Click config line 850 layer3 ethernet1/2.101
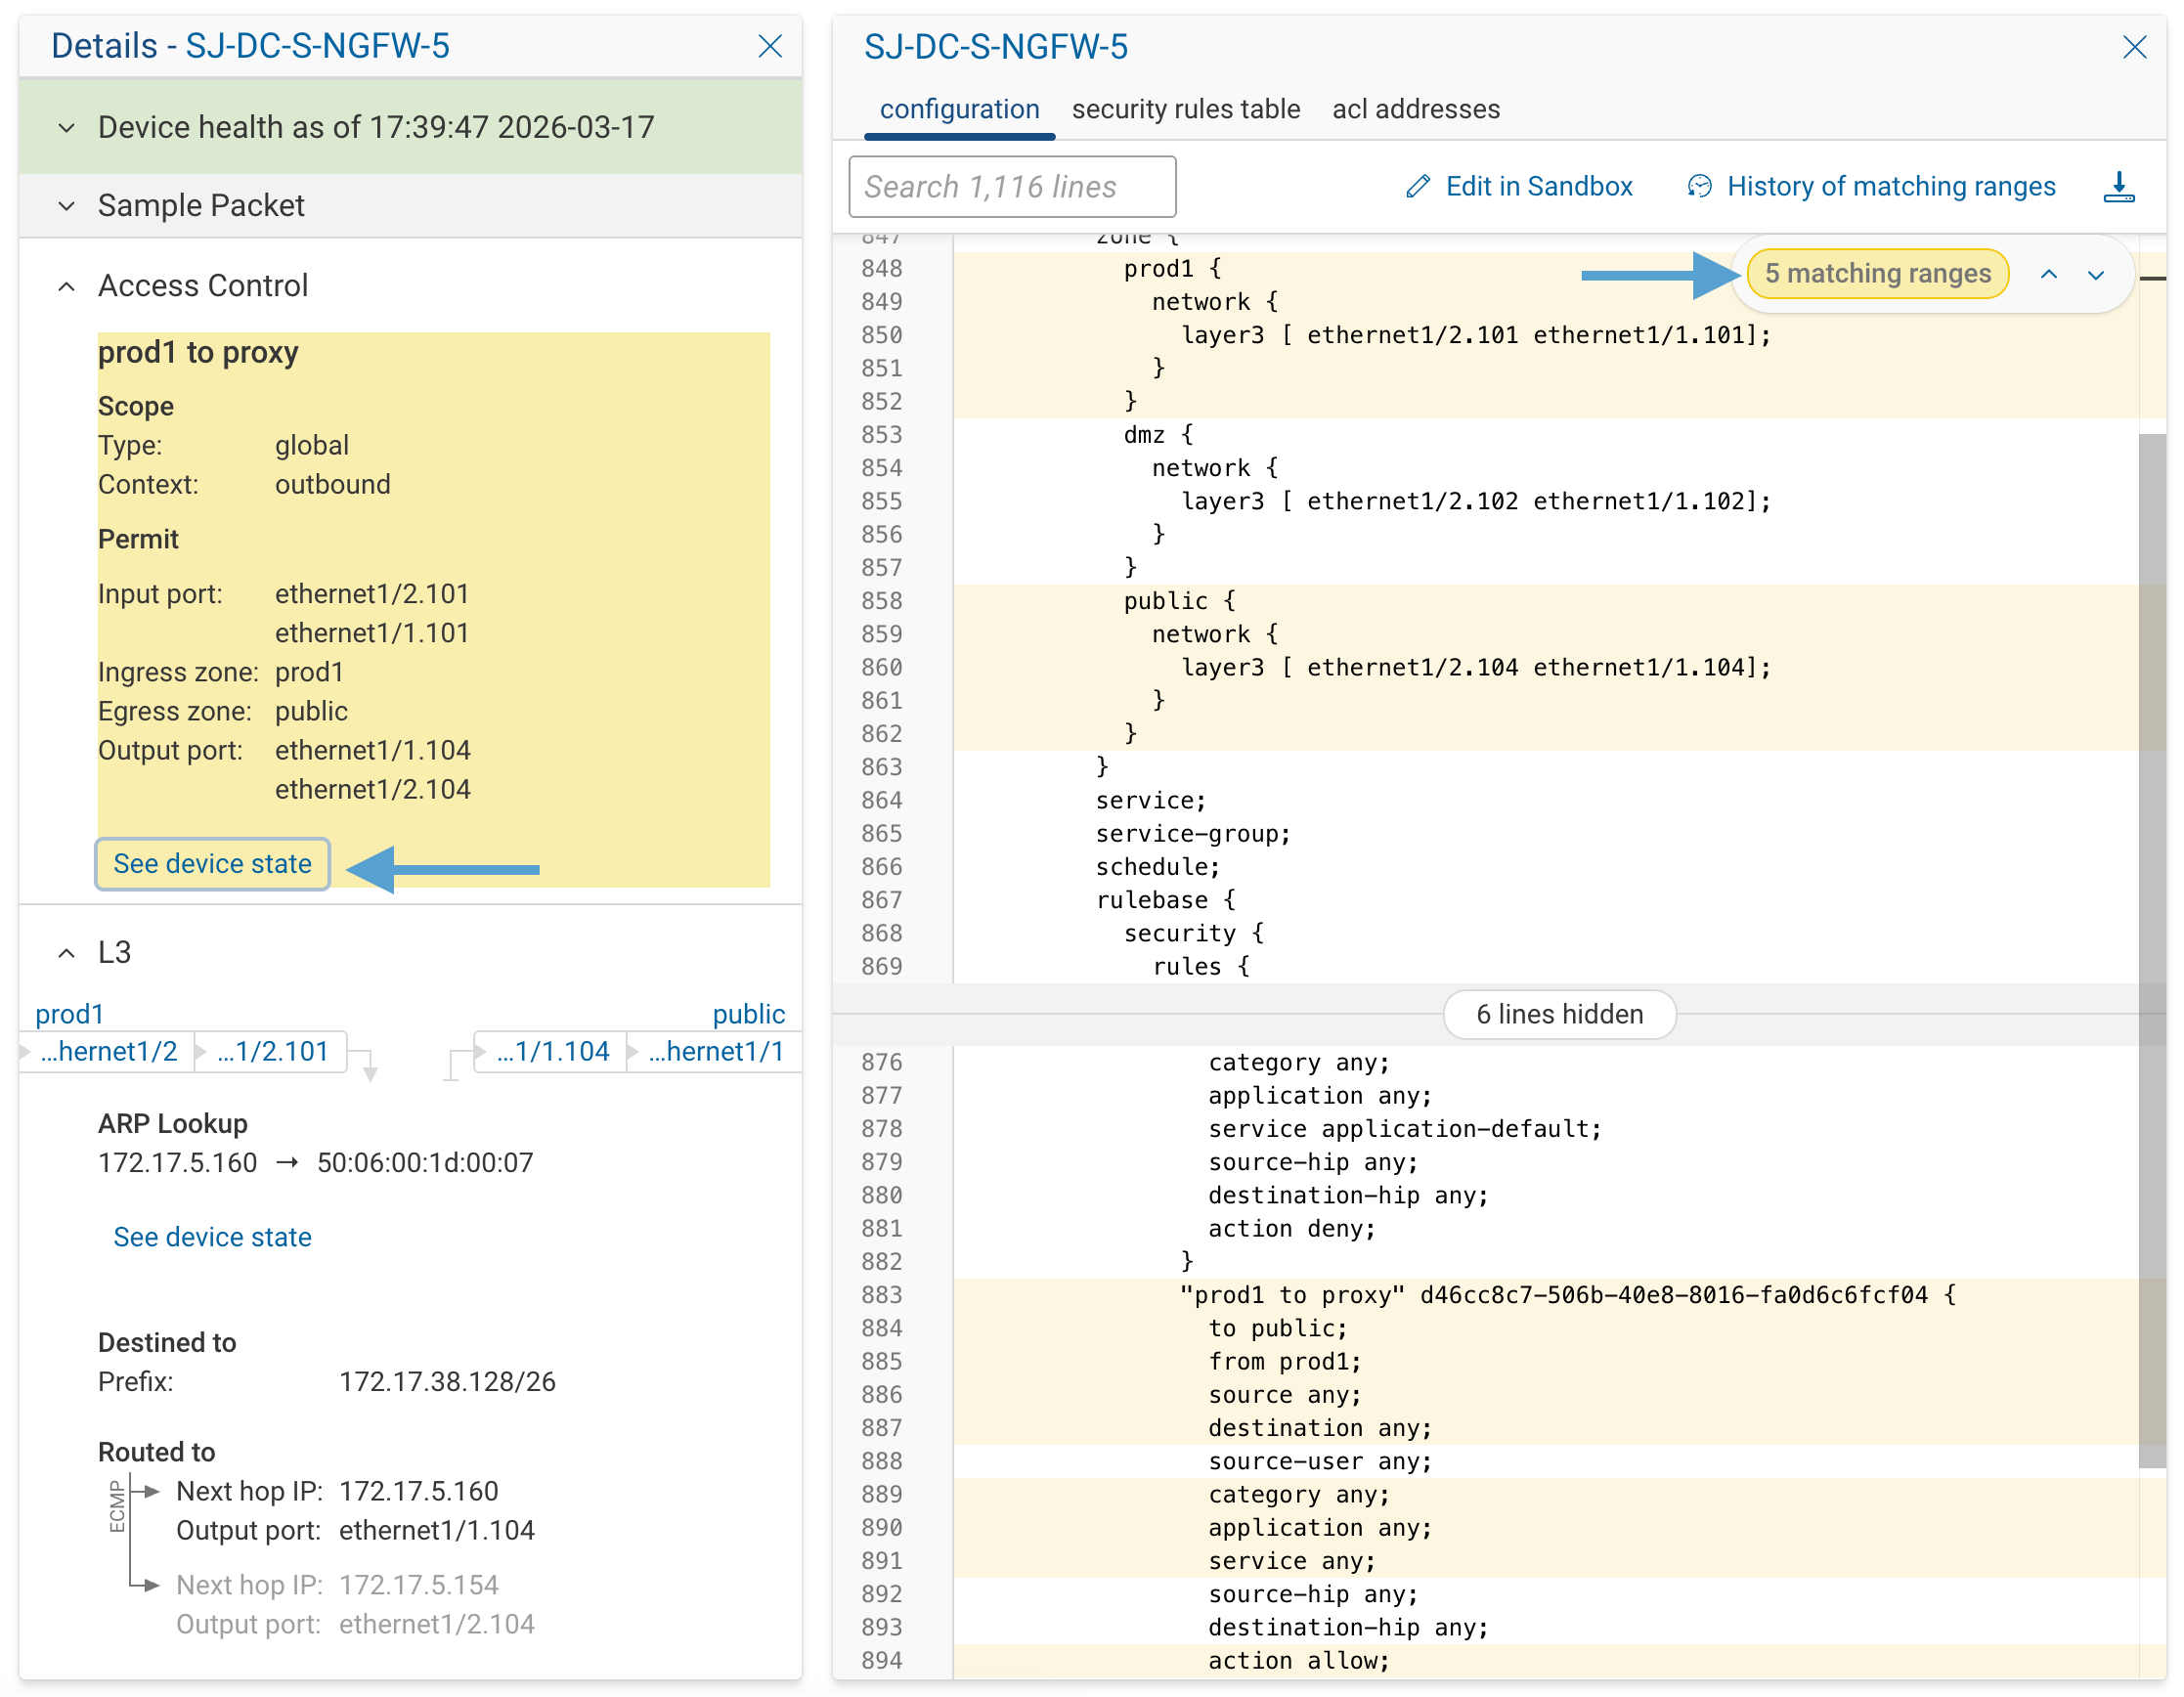2184x1697 pixels. pyautogui.click(x=1475, y=335)
